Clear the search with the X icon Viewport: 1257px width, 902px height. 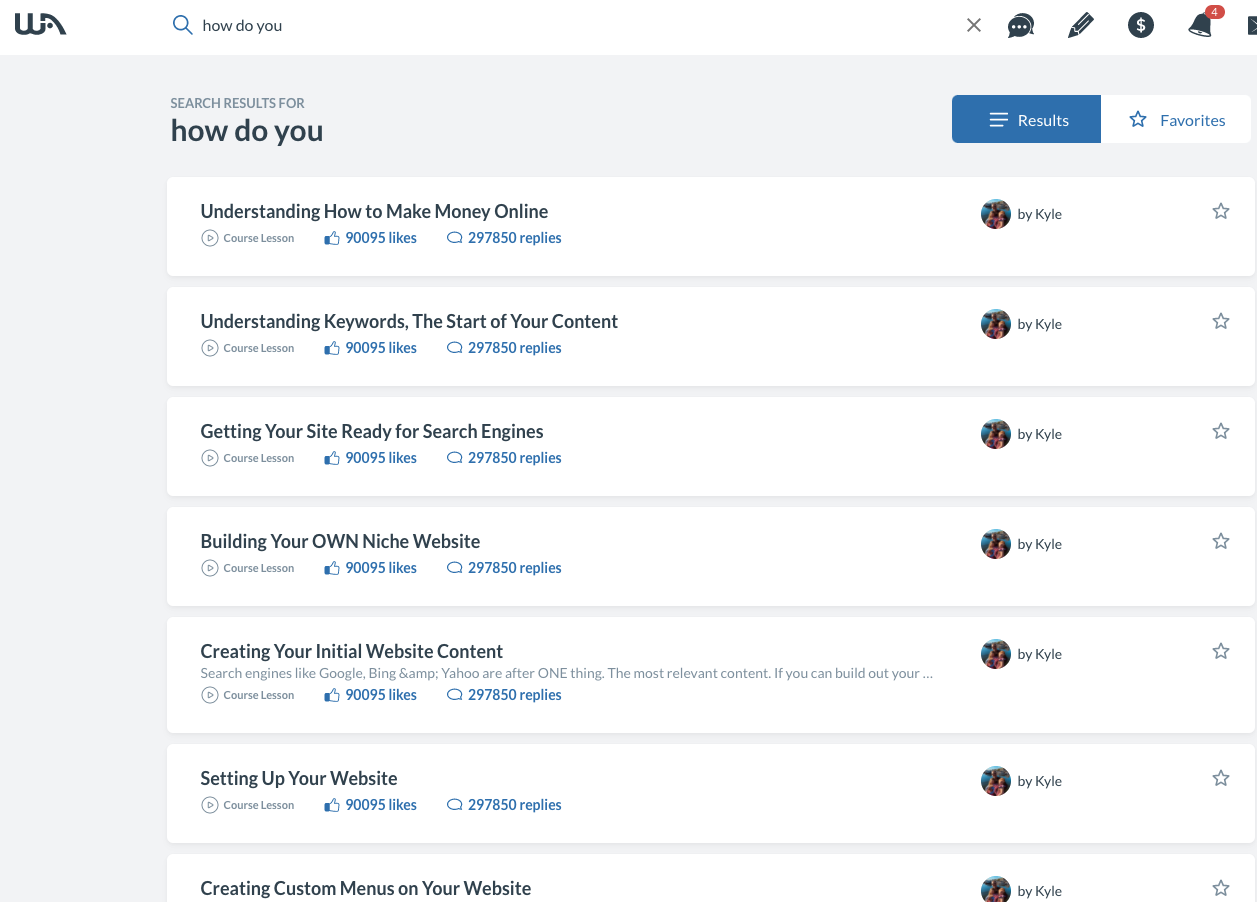[x=974, y=26]
